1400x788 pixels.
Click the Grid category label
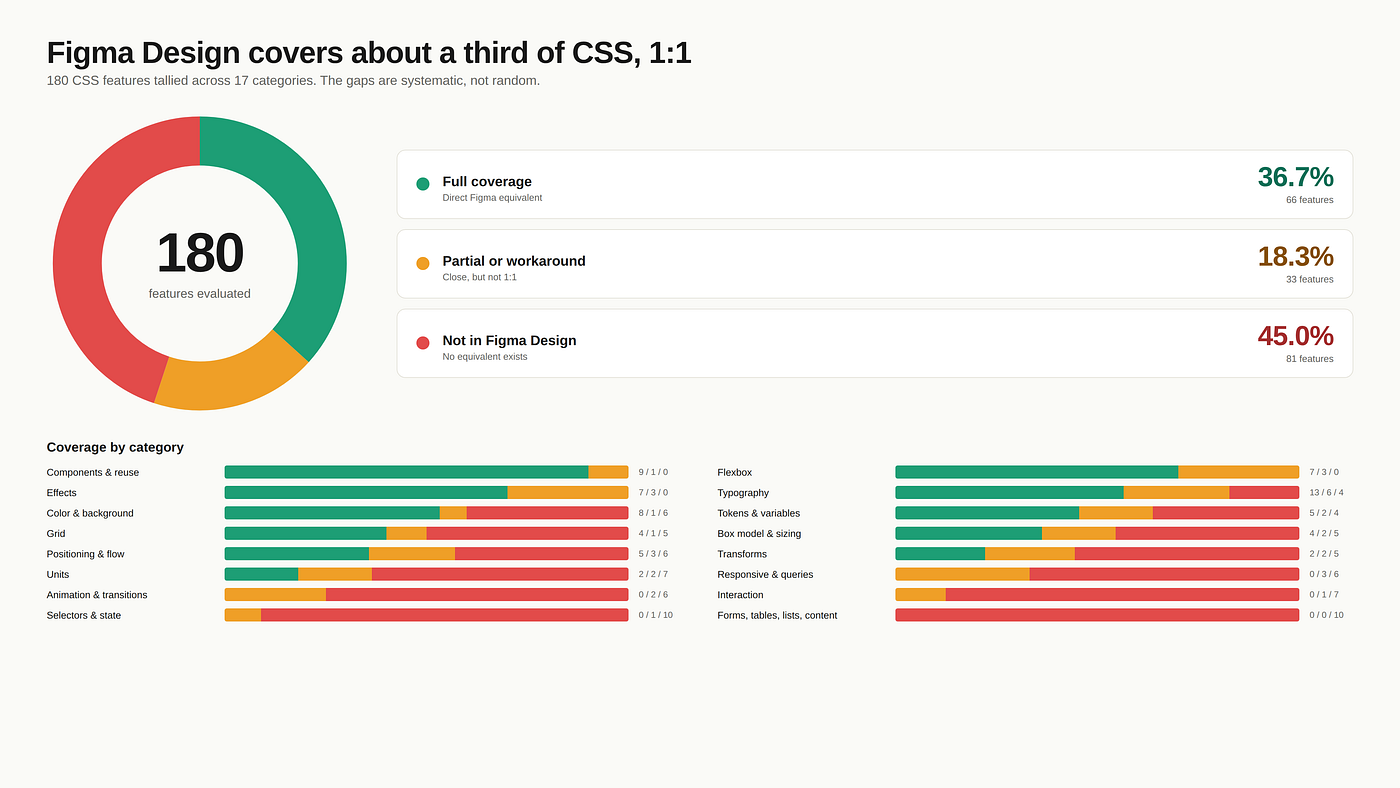pyautogui.click(x=56, y=534)
